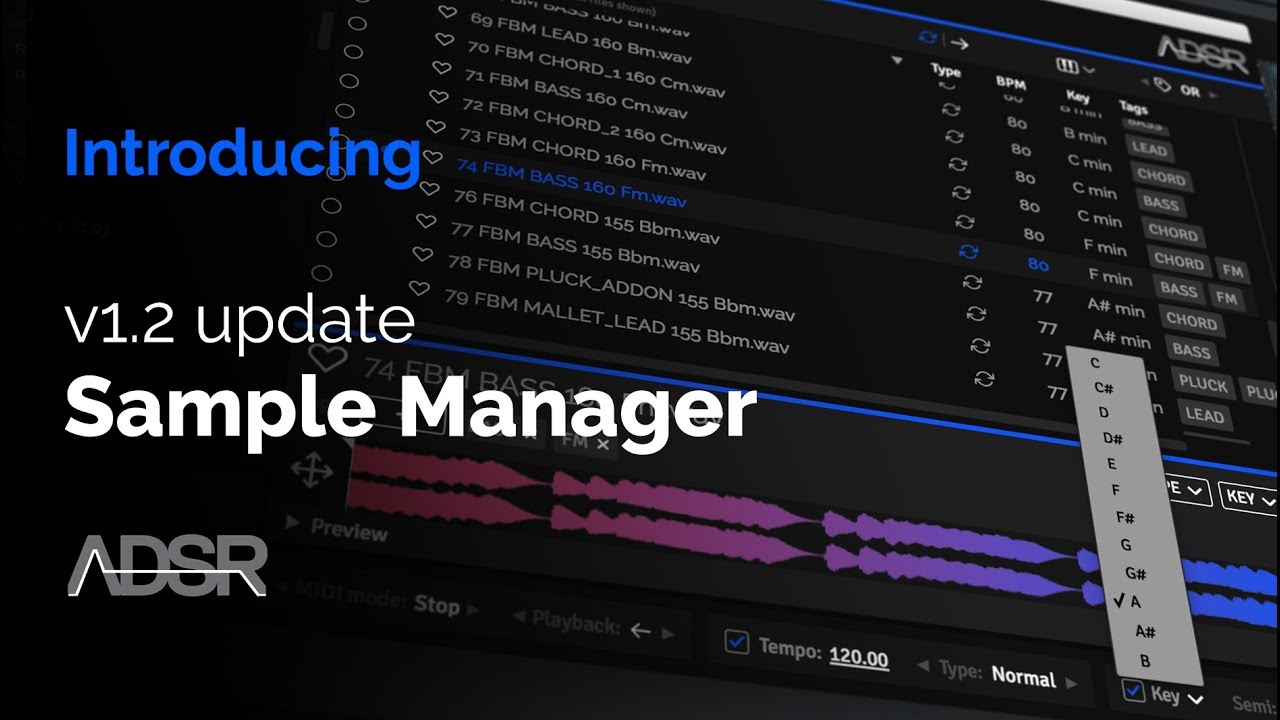Step Playback direction right arrow
Image resolution: width=1280 pixels, height=720 pixels.
668,633
